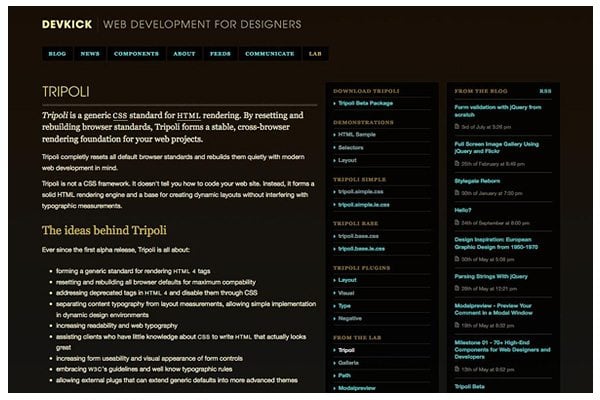
Task: Open the Negative plugin link
Action: tap(350, 318)
